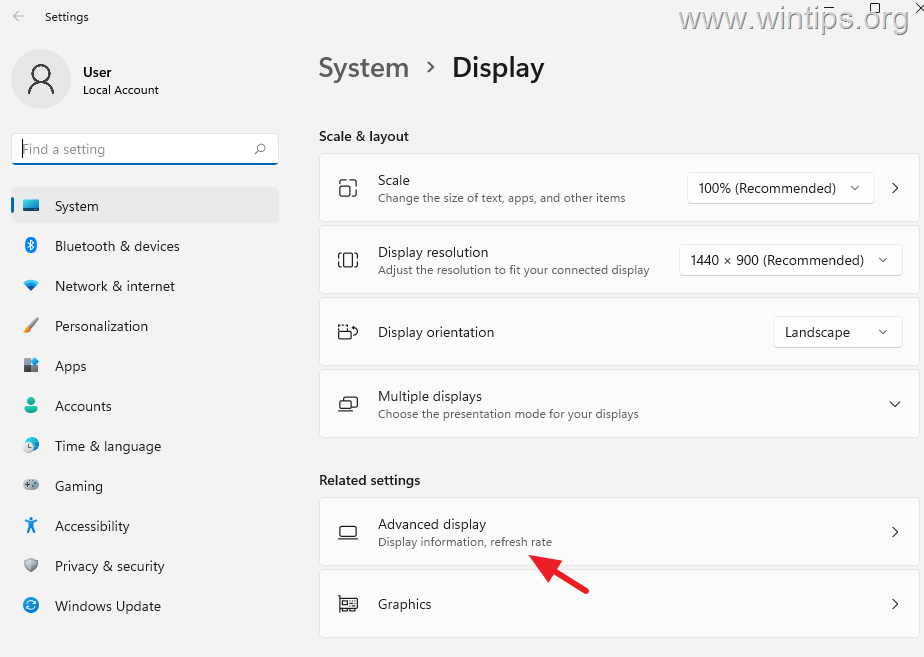Navigate to Accounts settings
The image size is (924, 657).
point(145,406)
